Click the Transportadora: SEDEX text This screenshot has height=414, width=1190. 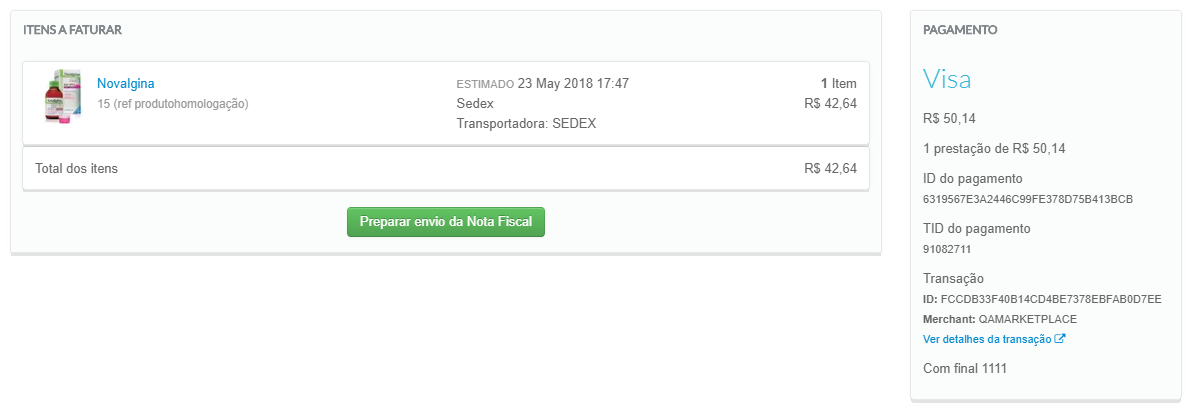[x=527, y=124]
